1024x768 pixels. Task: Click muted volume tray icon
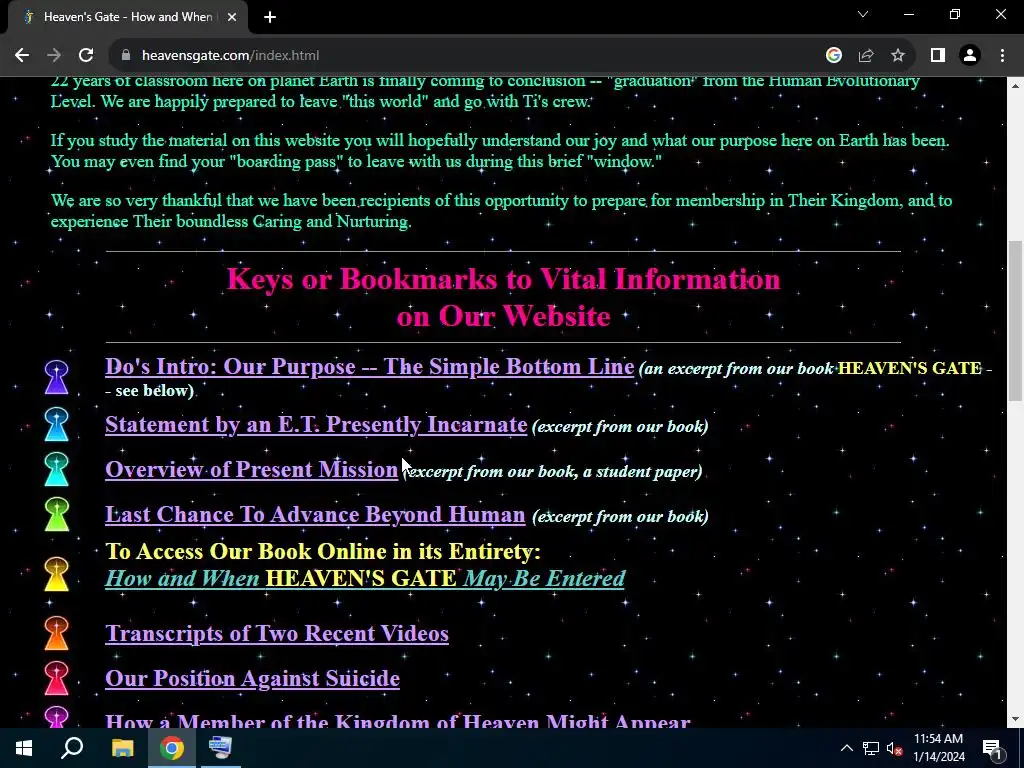[x=894, y=748]
